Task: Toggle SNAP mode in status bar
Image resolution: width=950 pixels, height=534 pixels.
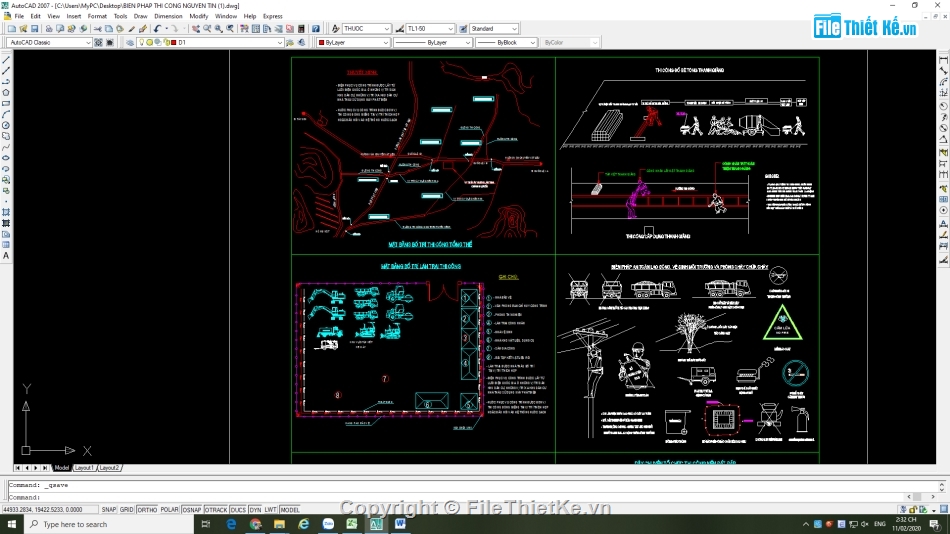Action: click(108, 510)
